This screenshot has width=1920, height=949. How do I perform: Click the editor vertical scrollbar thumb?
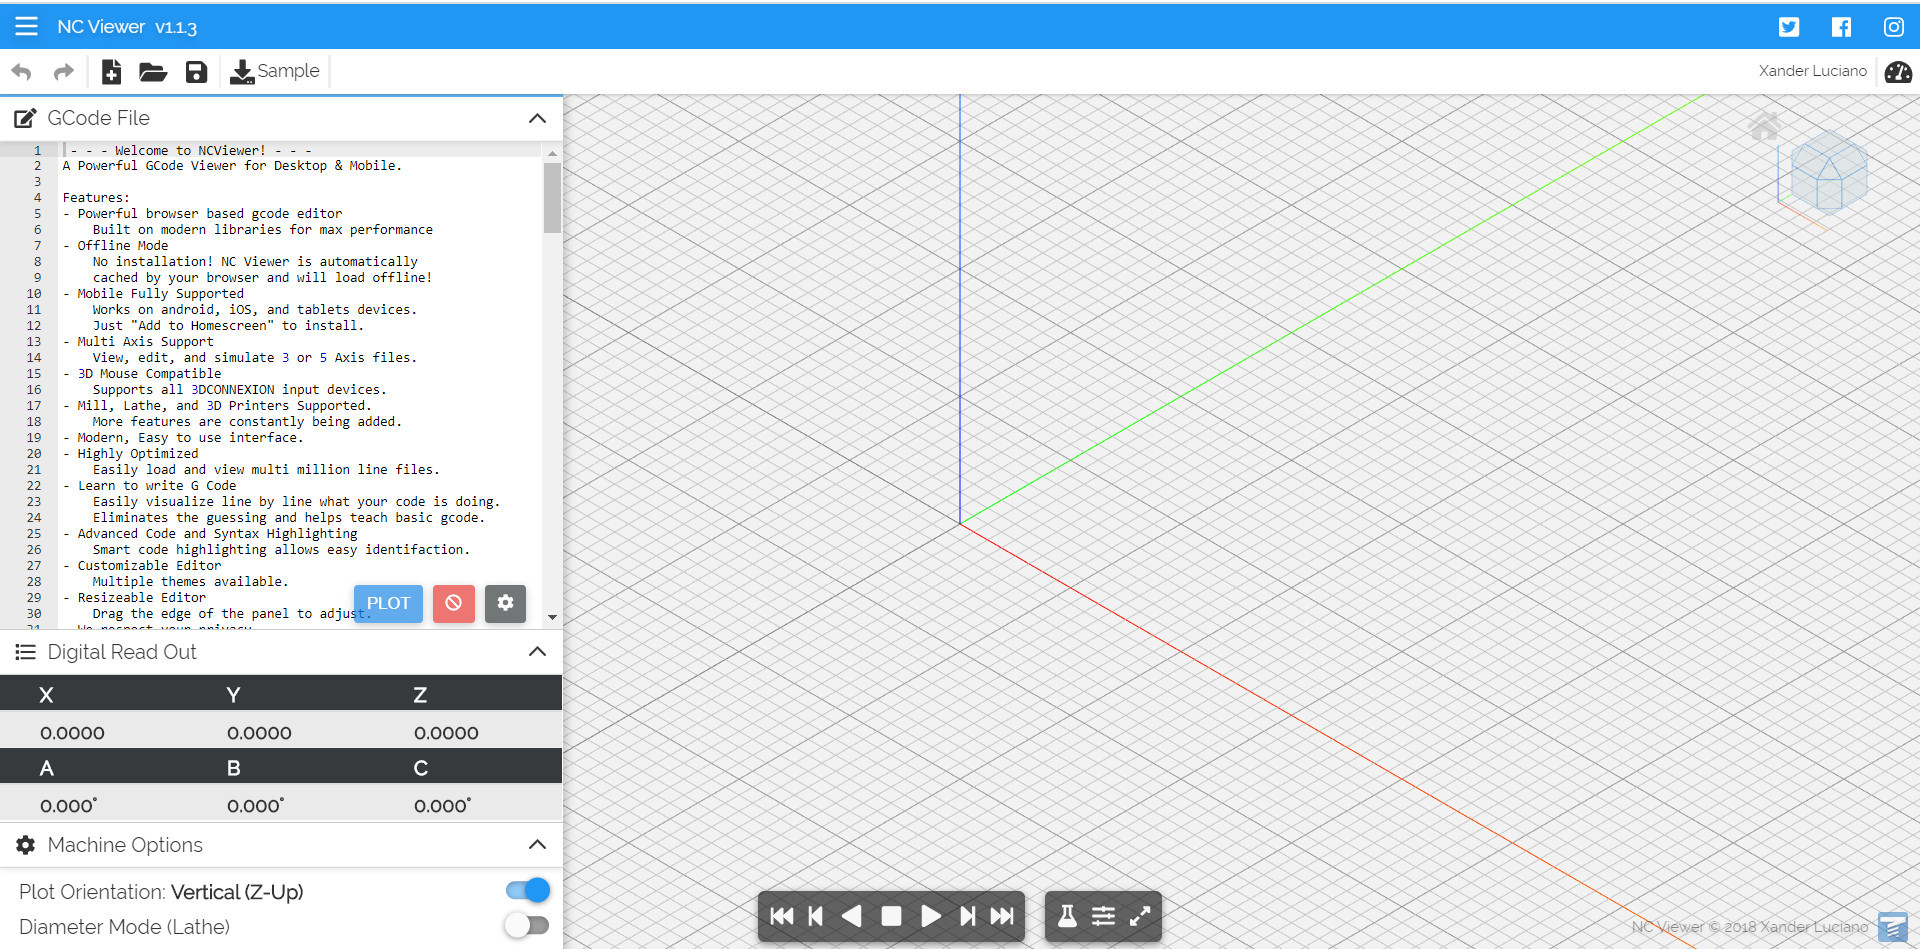click(x=552, y=197)
